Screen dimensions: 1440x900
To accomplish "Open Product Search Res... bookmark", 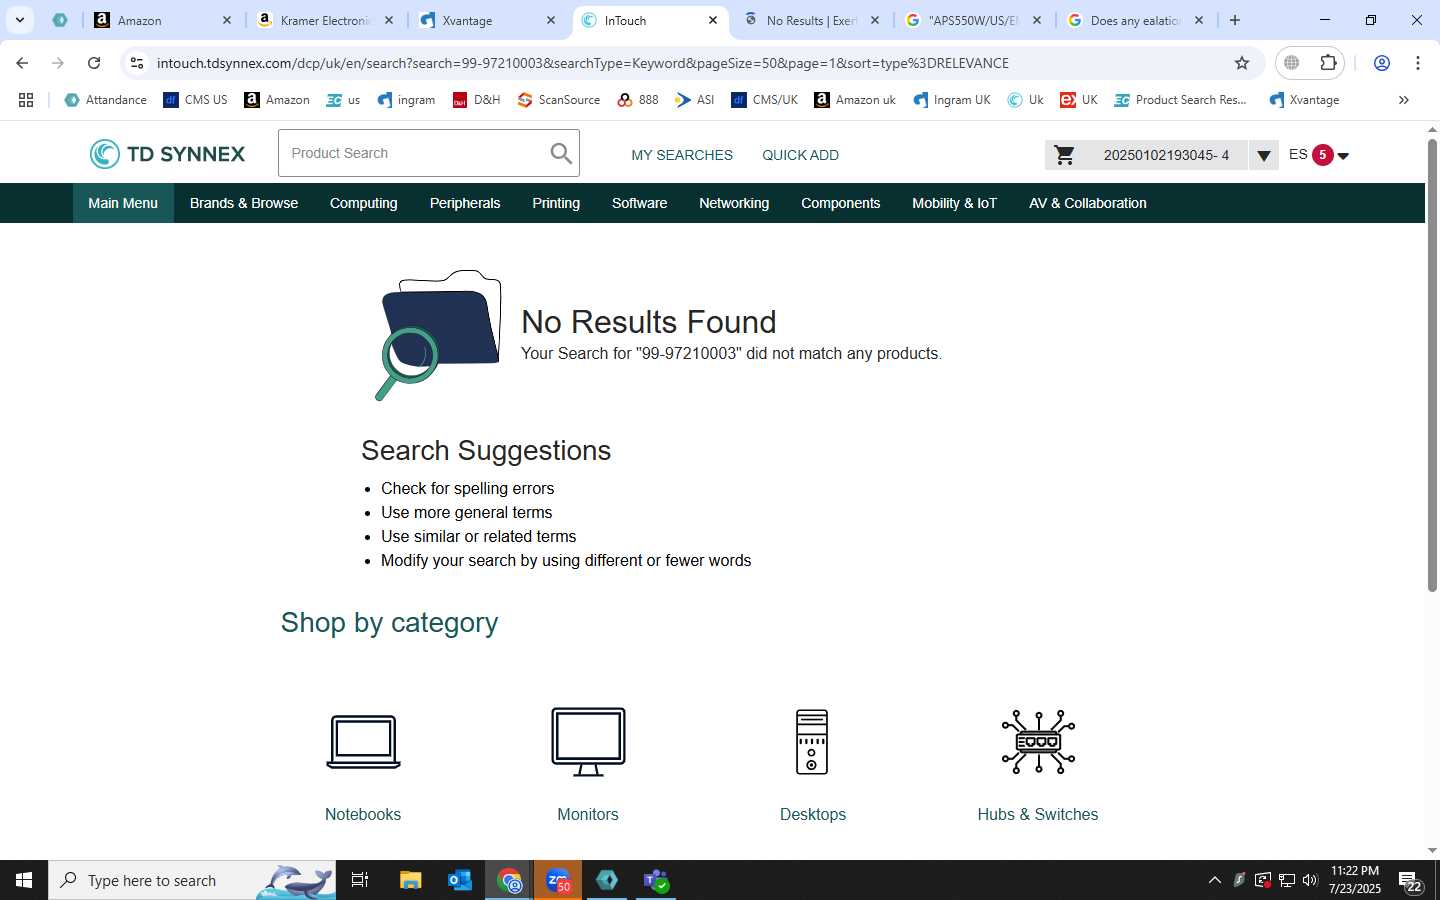I will click(1181, 100).
